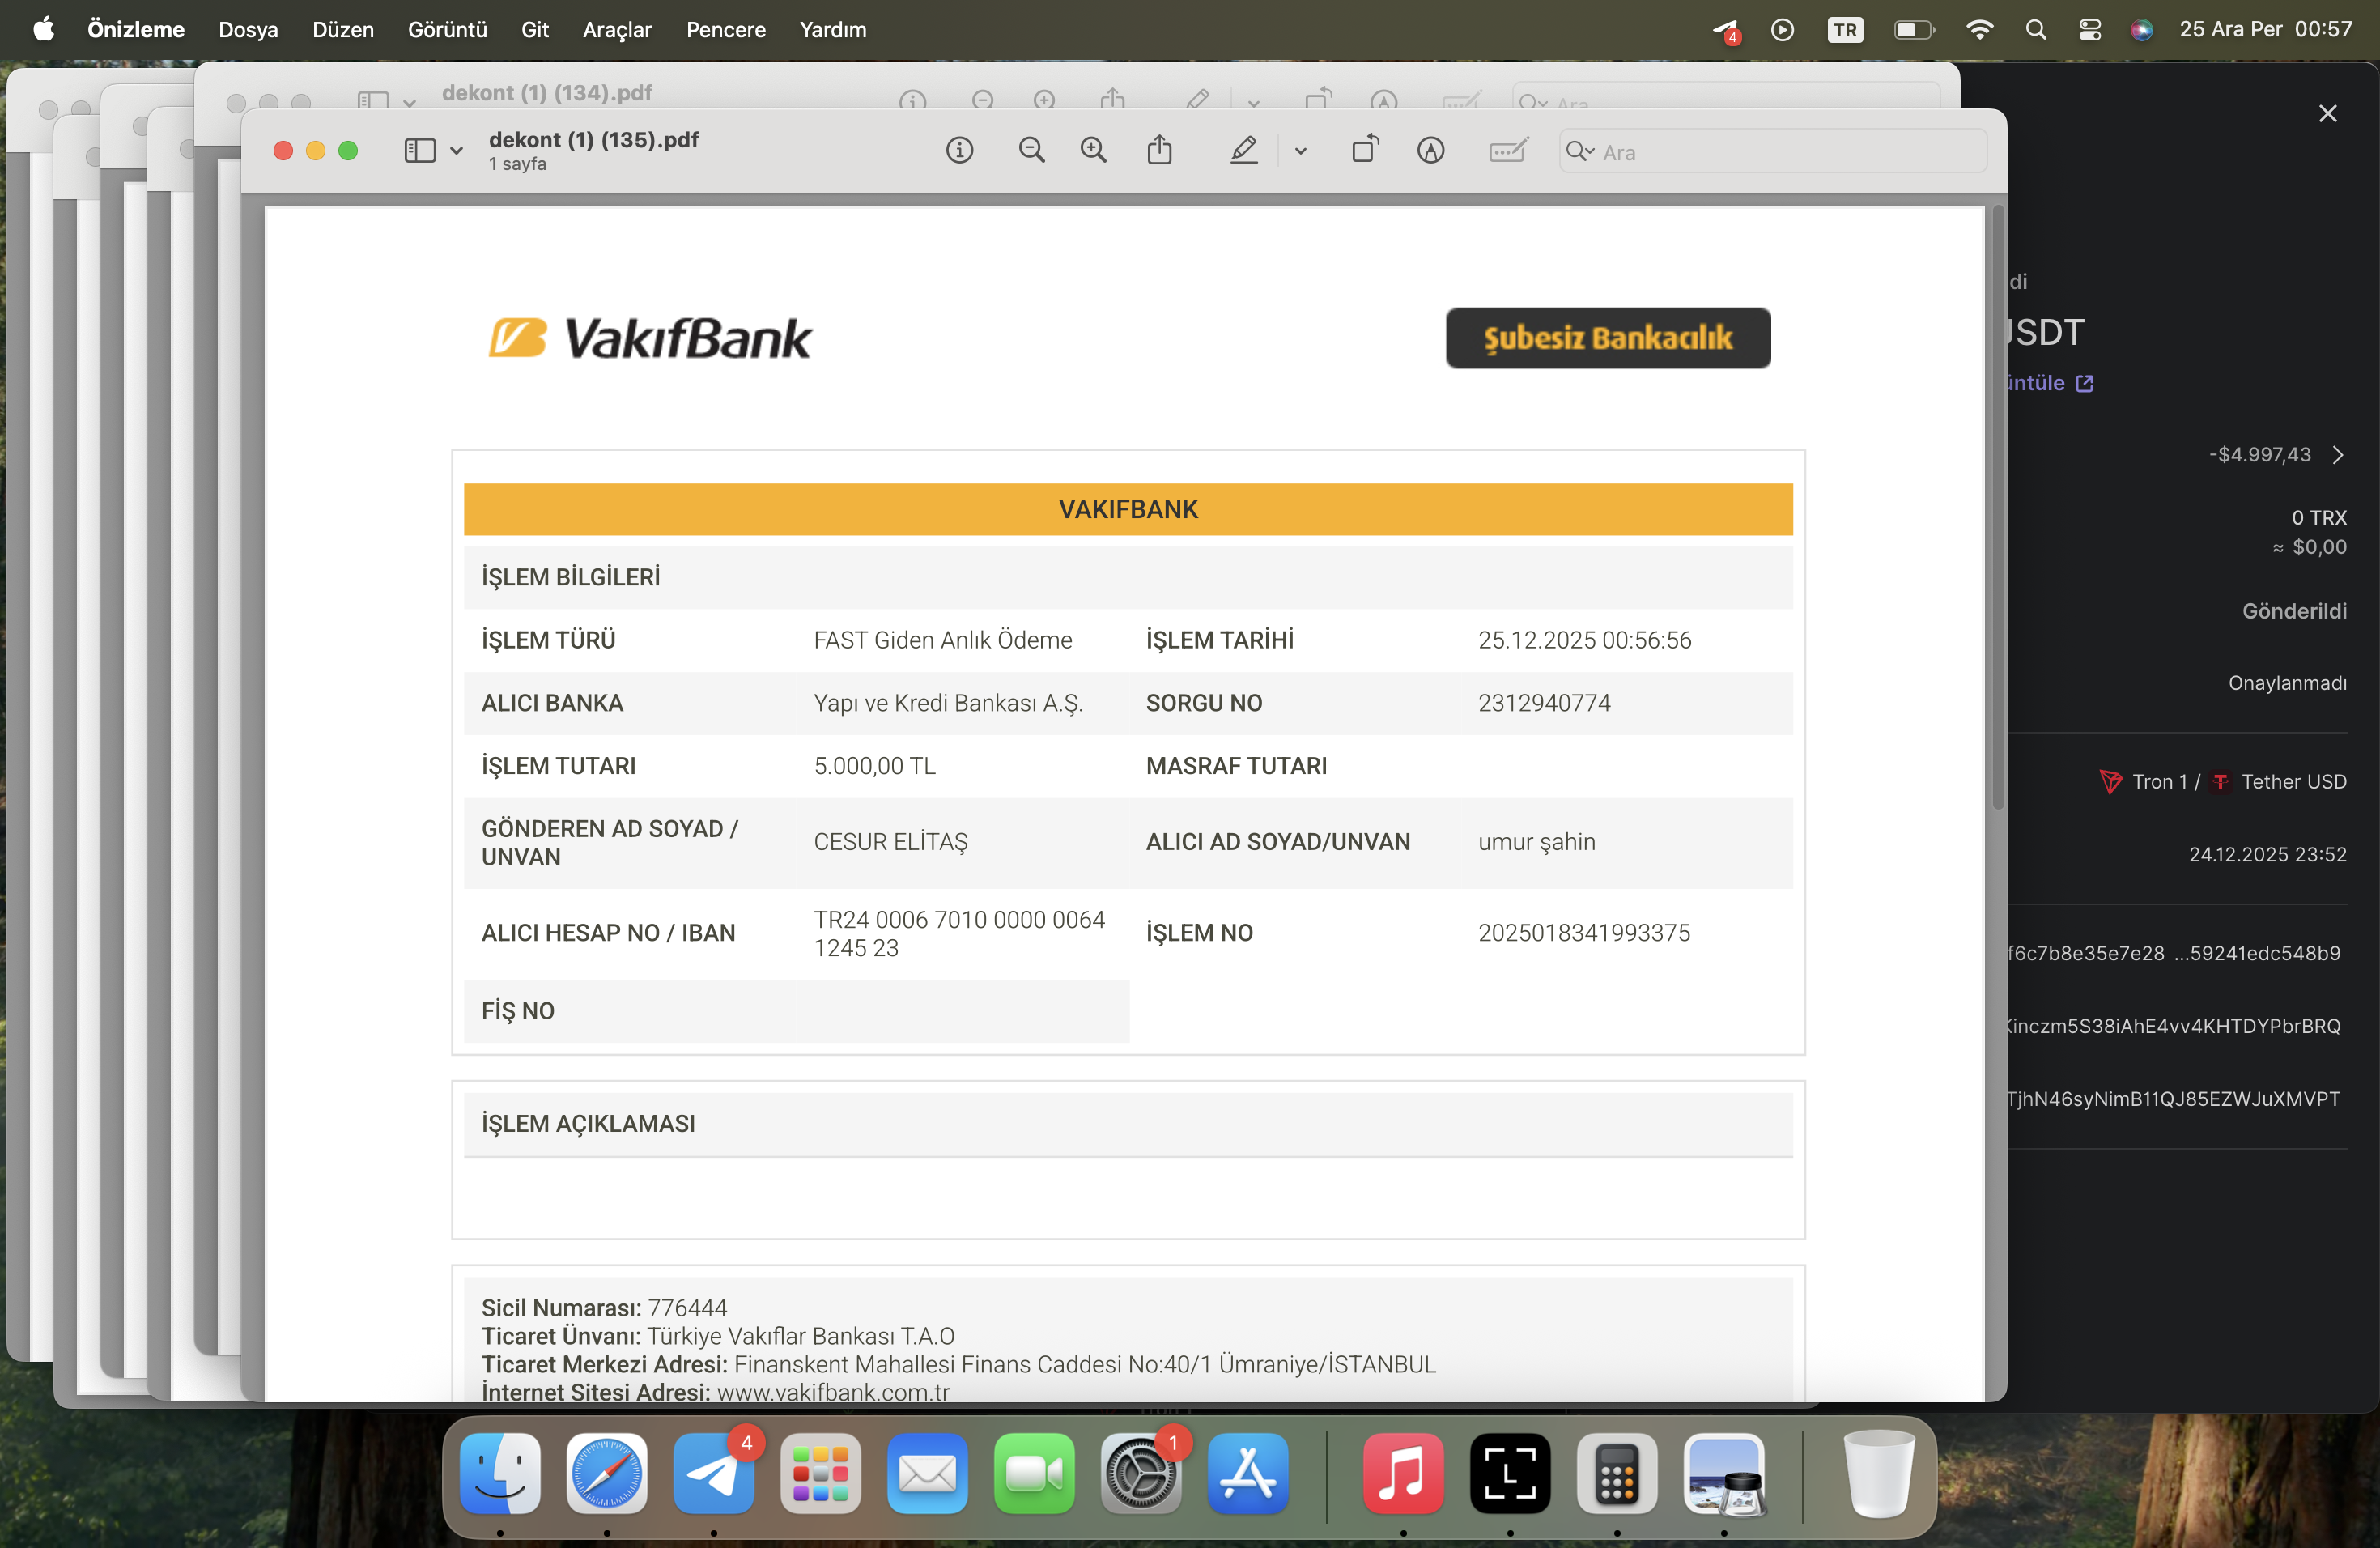The width and height of the screenshot is (2380, 1548).
Task: Open Telegram from the Dock
Action: point(713,1474)
